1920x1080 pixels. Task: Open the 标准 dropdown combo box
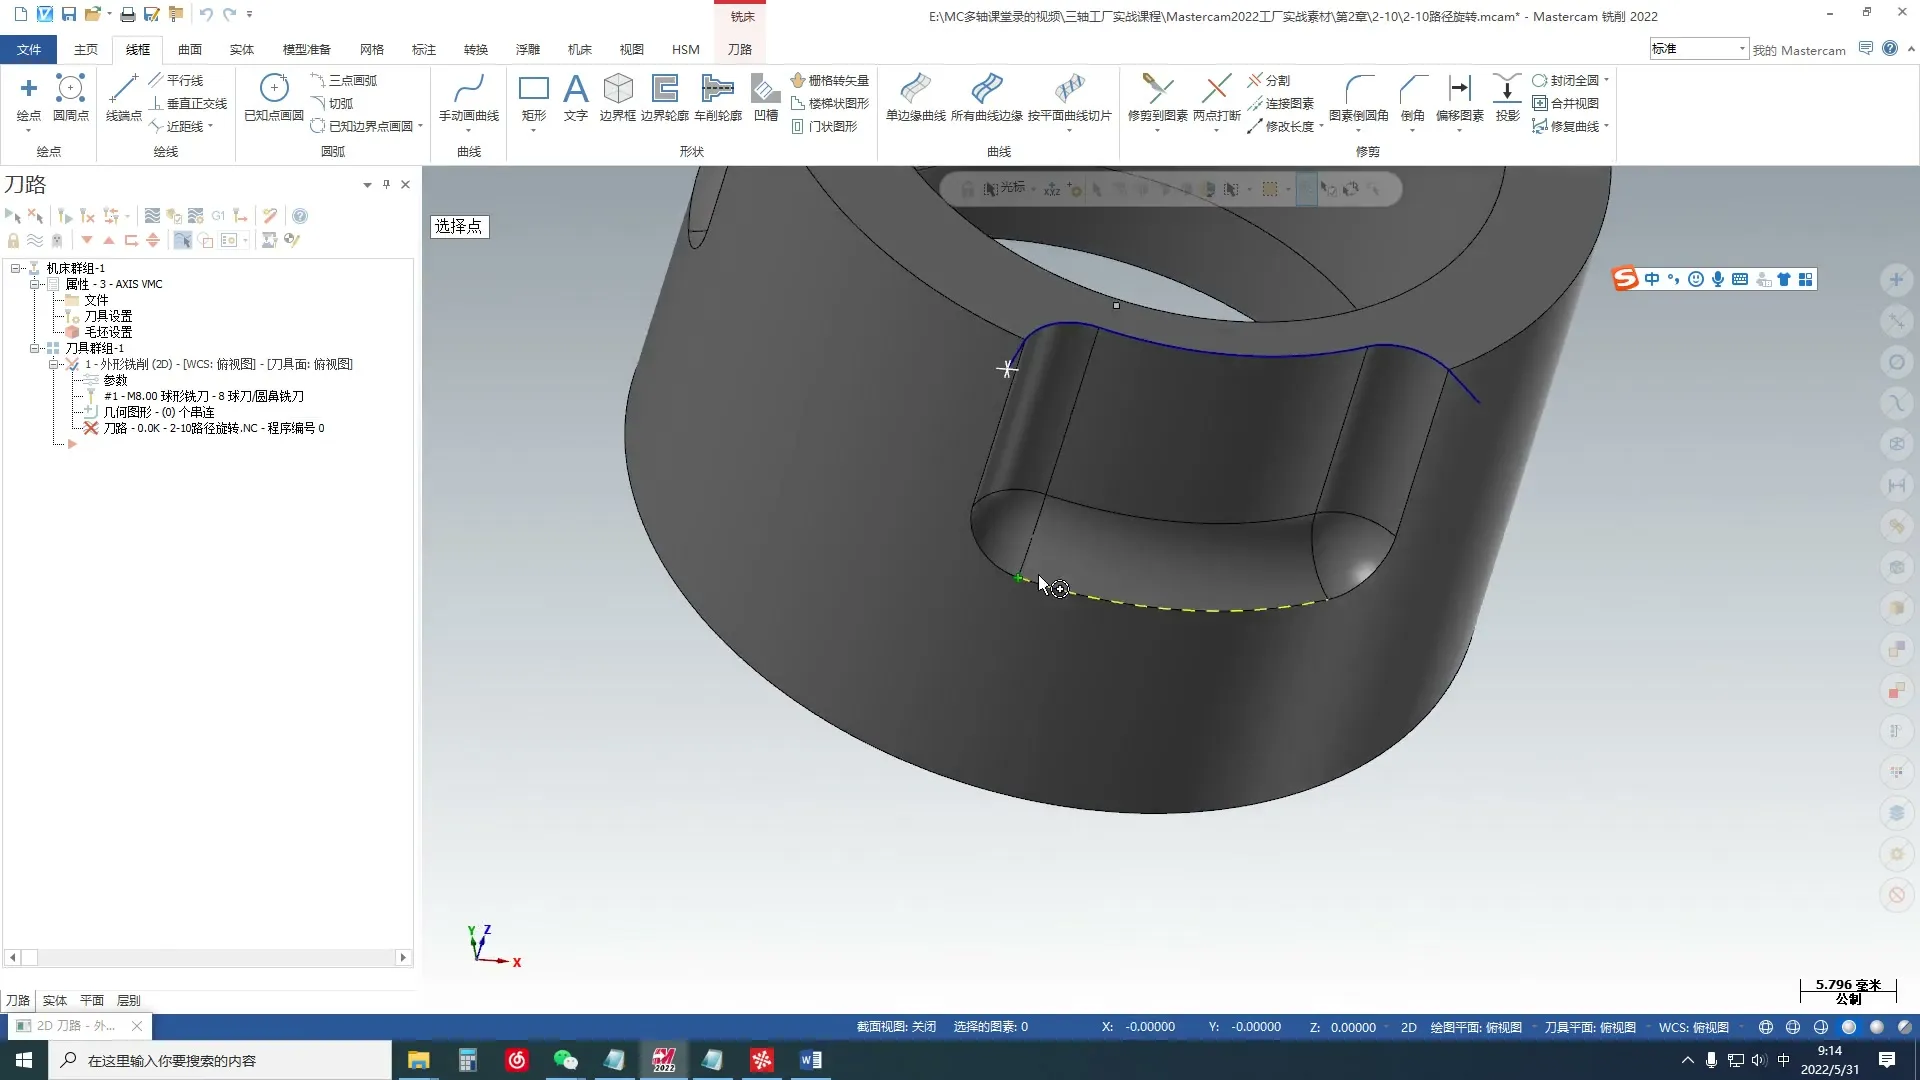coord(1741,48)
